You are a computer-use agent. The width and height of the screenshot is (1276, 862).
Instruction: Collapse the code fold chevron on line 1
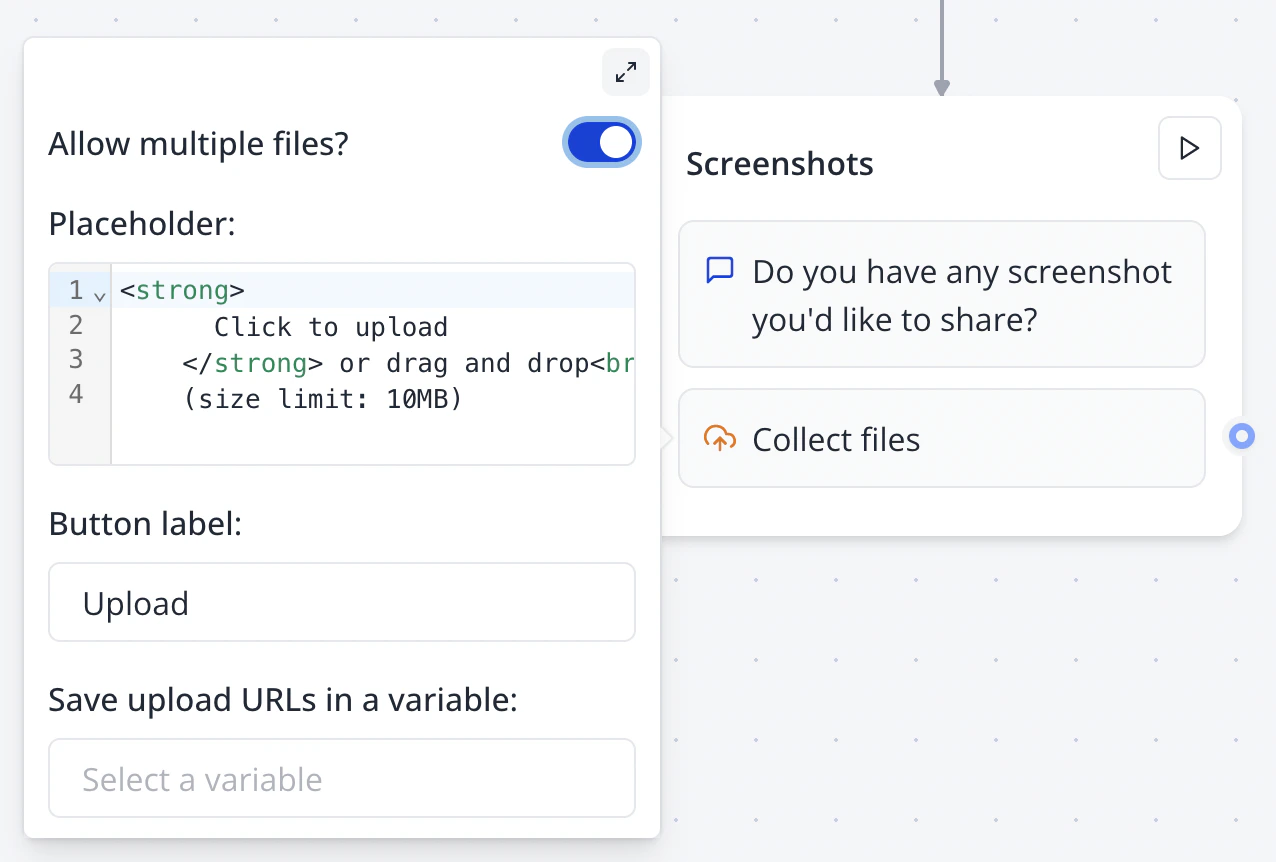click(x=99, y=296)
